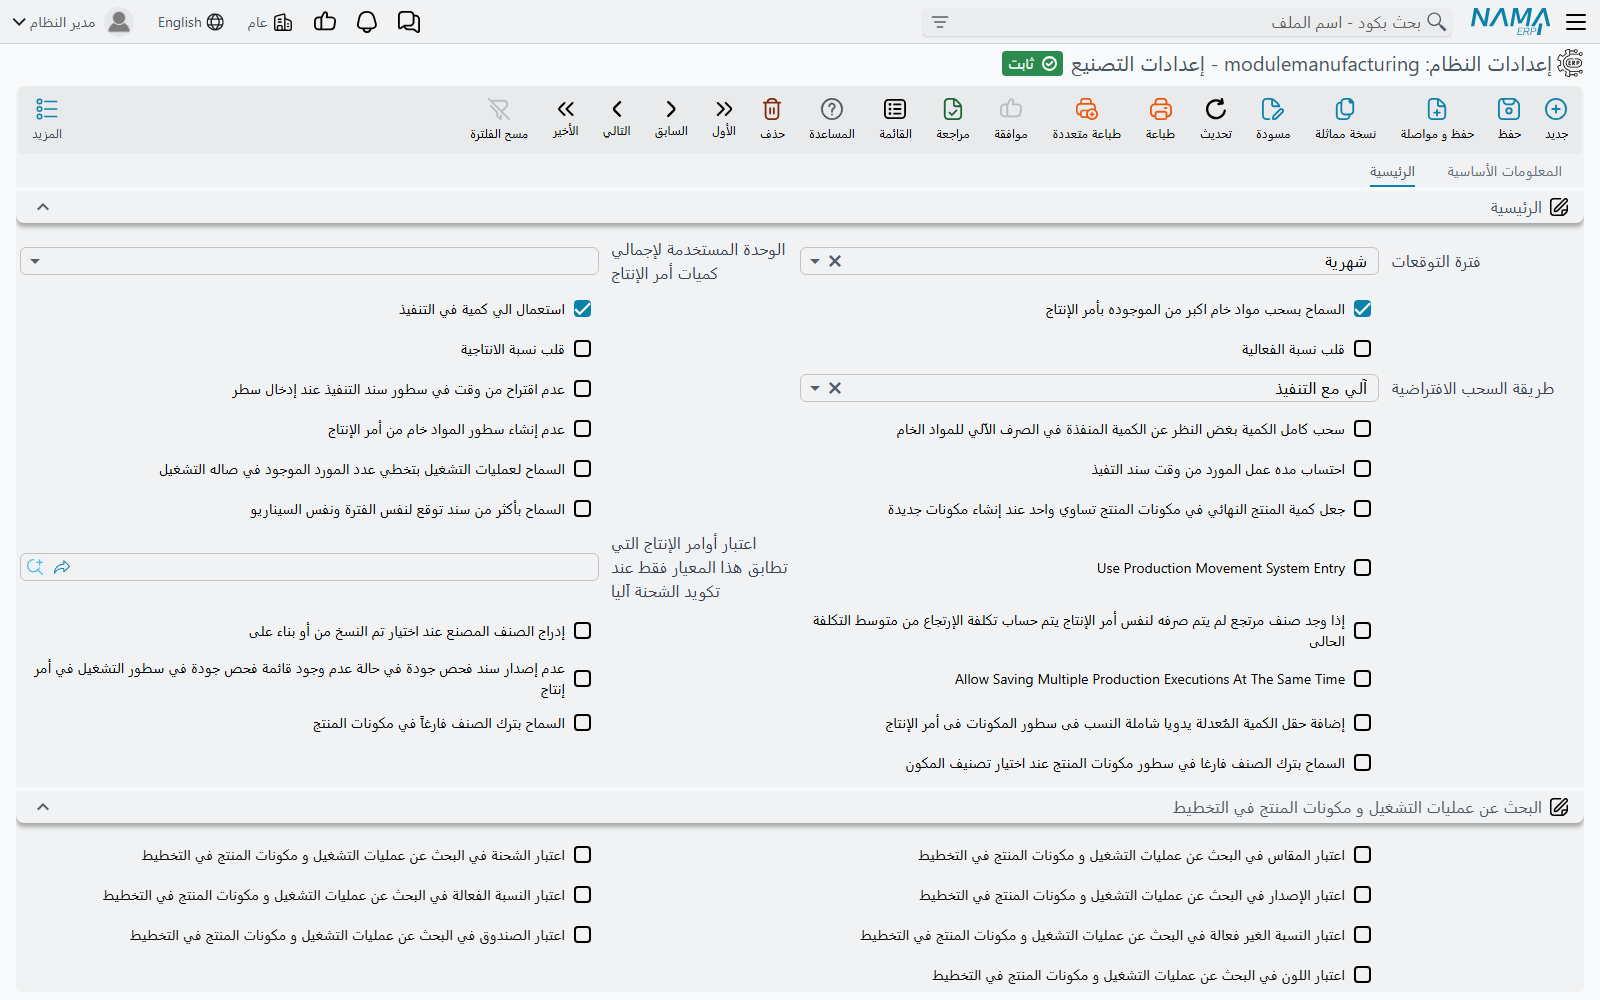Click the طباعه (Print) icon
Image resolution: width=1600 pixels, height=1000 pixels.
(1160, 109)
